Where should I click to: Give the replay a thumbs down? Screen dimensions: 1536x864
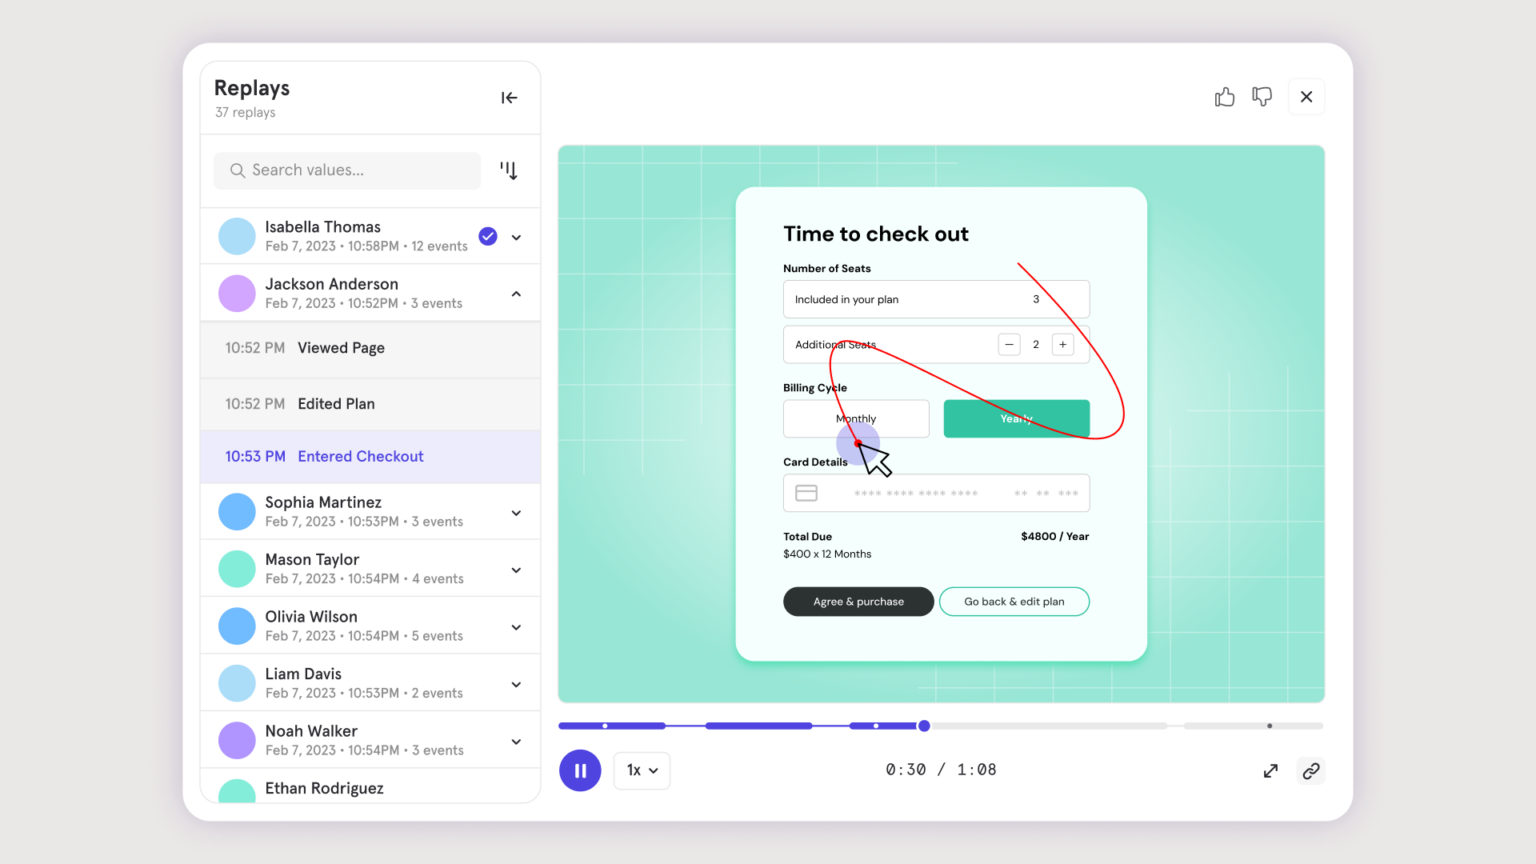[1262, 97]
